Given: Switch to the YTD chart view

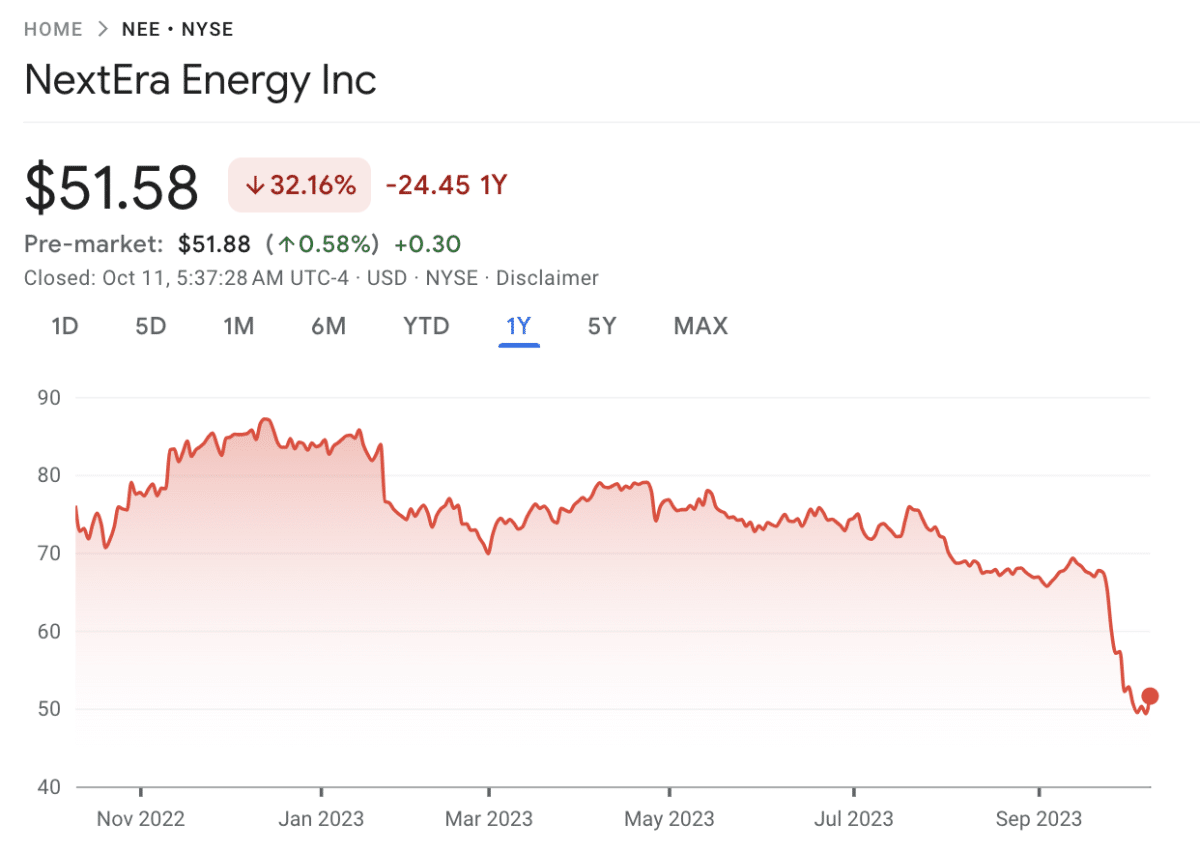Looking at the screenshot, I should (425, 325).
